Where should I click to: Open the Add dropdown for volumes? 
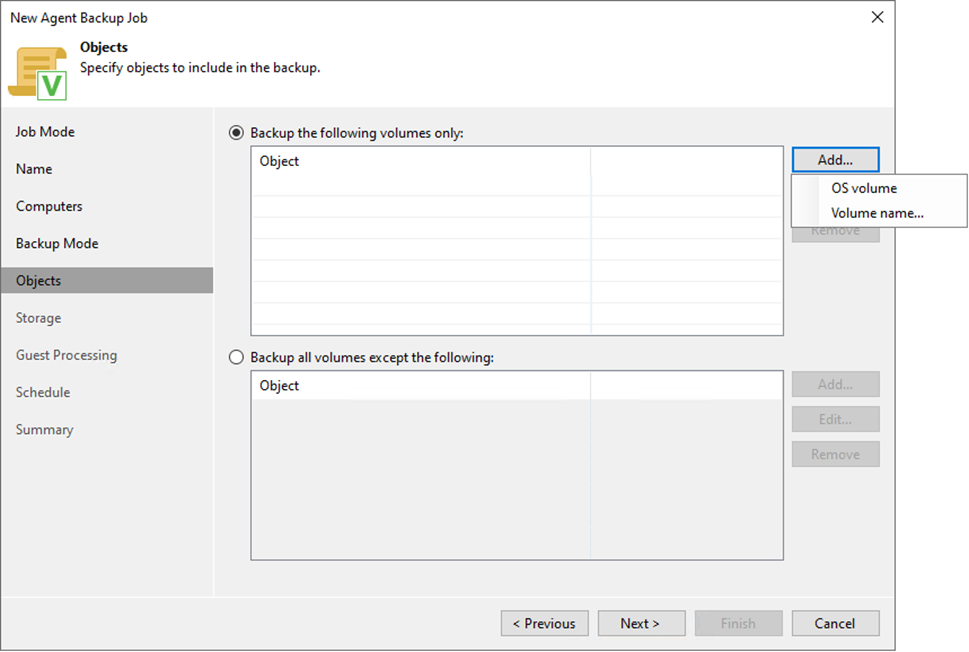click(835, 159)
